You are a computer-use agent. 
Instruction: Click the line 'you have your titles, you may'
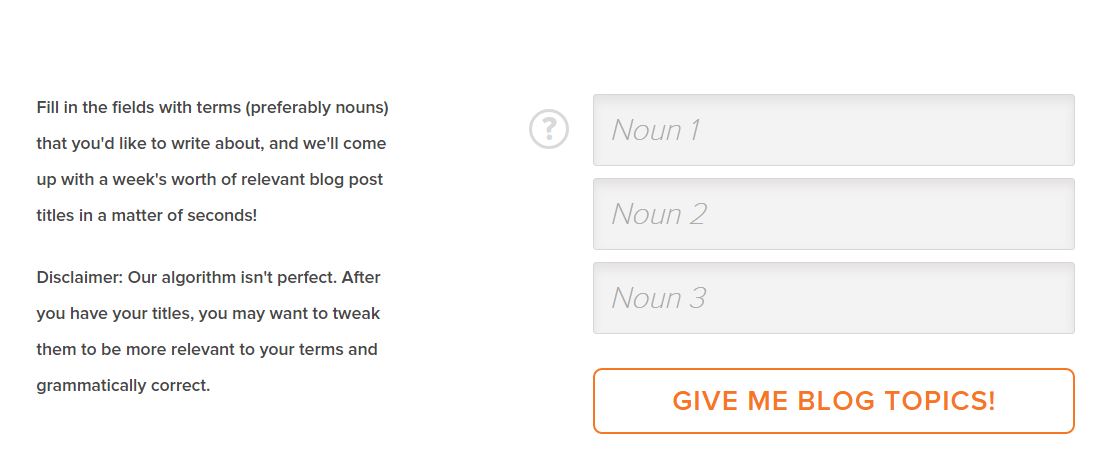click(x=208, y=314)
